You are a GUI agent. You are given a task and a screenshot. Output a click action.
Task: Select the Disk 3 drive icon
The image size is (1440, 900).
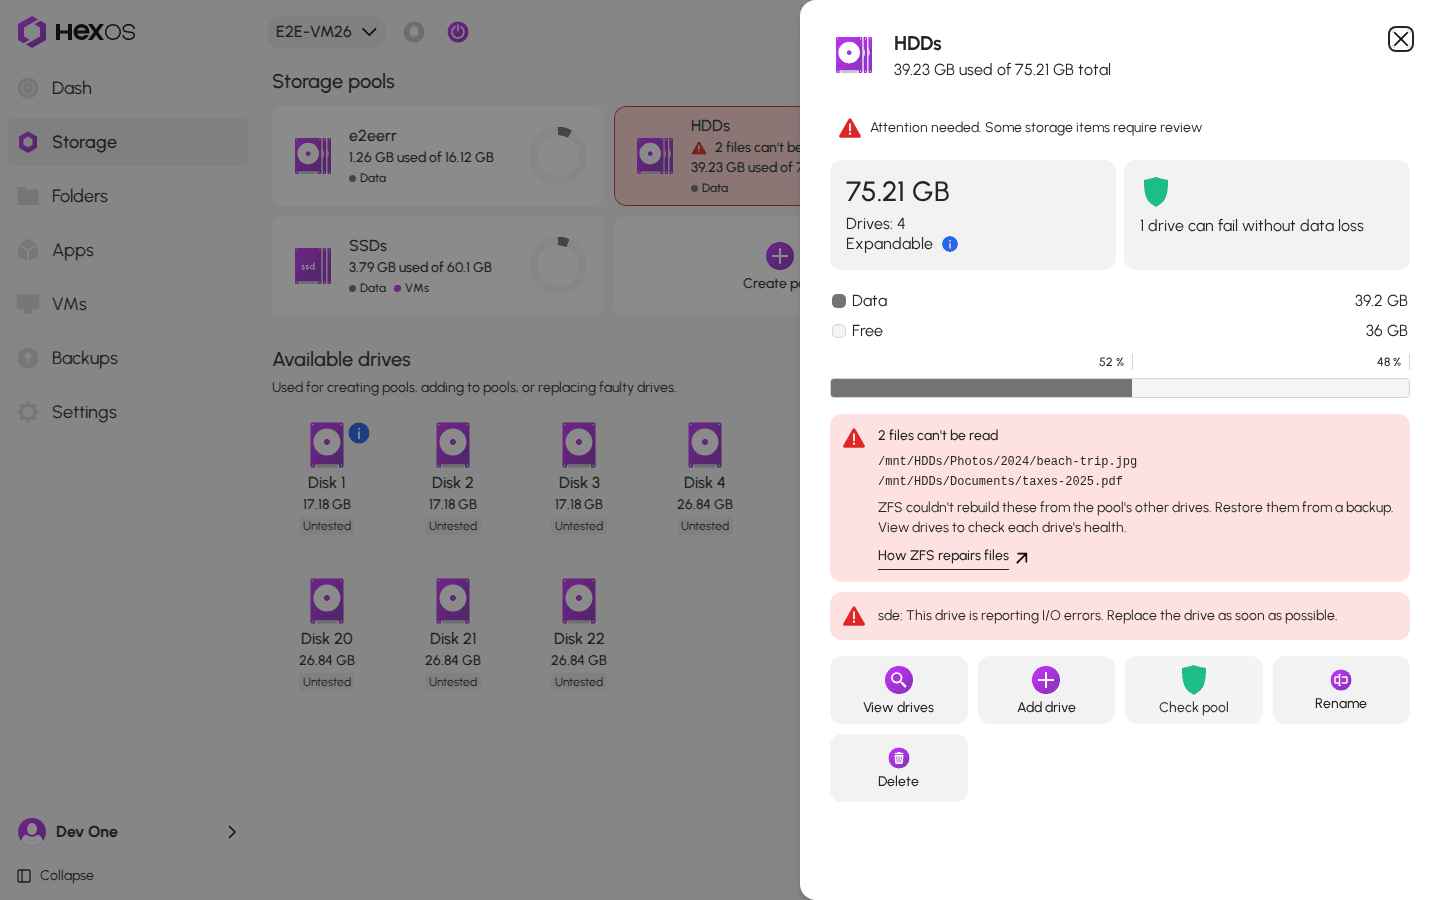pyautogui.click(x=579, y=445)
